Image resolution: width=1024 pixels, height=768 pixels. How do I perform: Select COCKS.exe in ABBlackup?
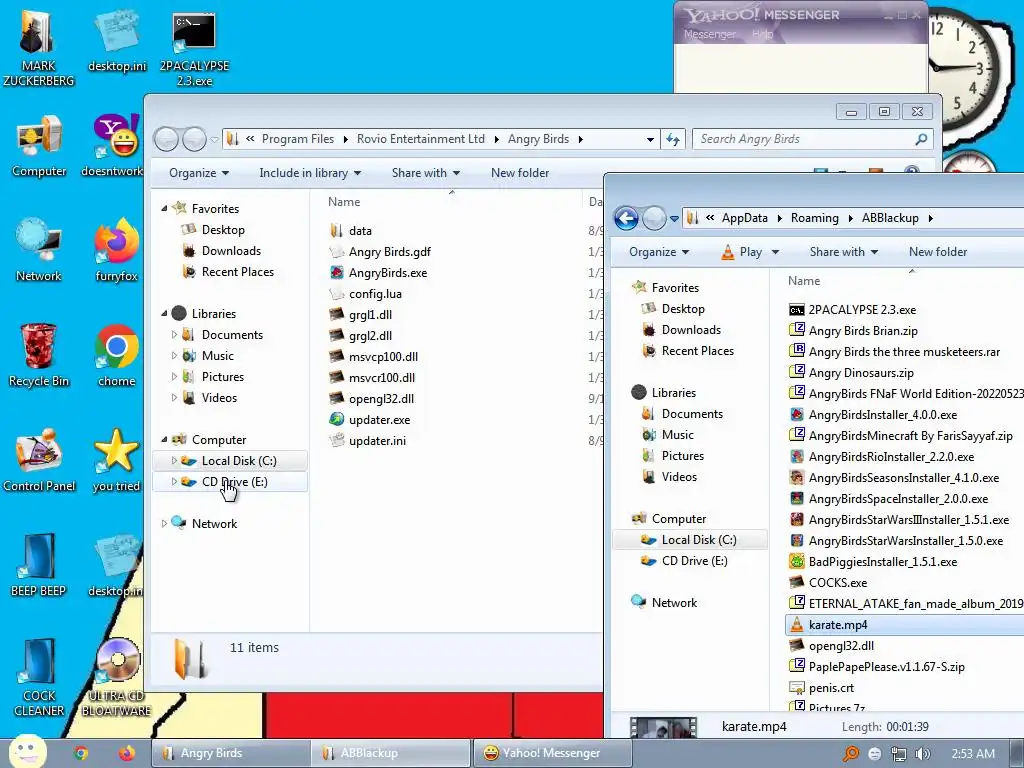[828, 583]
